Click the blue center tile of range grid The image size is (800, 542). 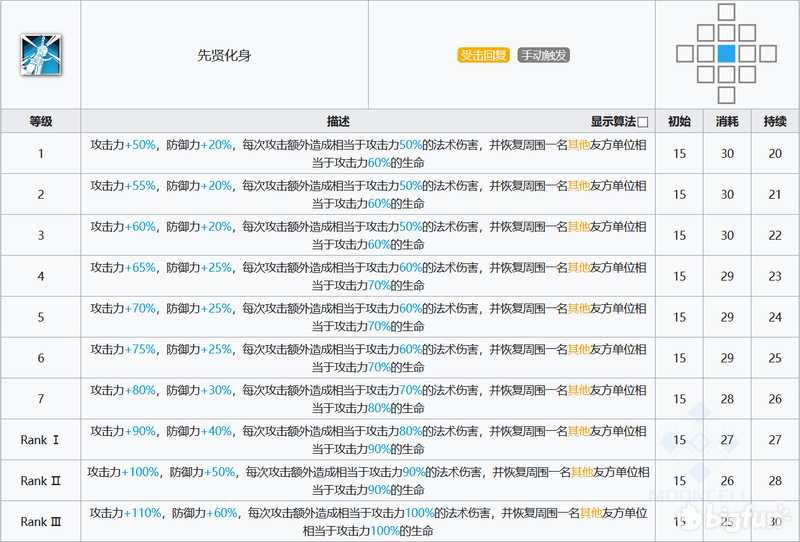pos(726,54)
